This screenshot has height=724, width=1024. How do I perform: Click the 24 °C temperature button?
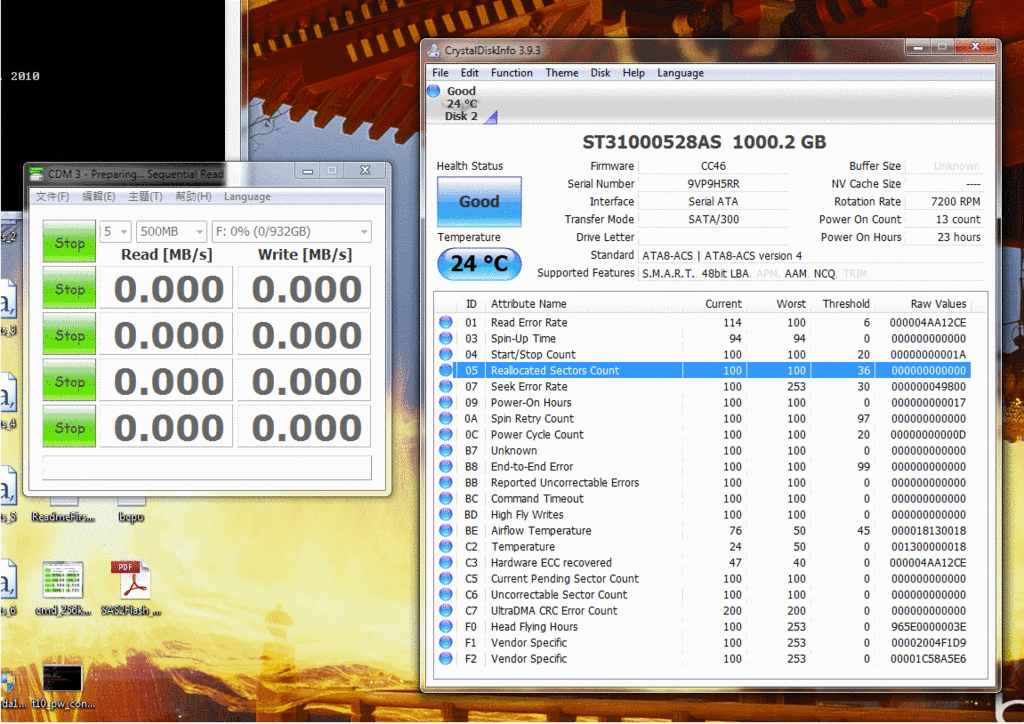coord(479,264)
